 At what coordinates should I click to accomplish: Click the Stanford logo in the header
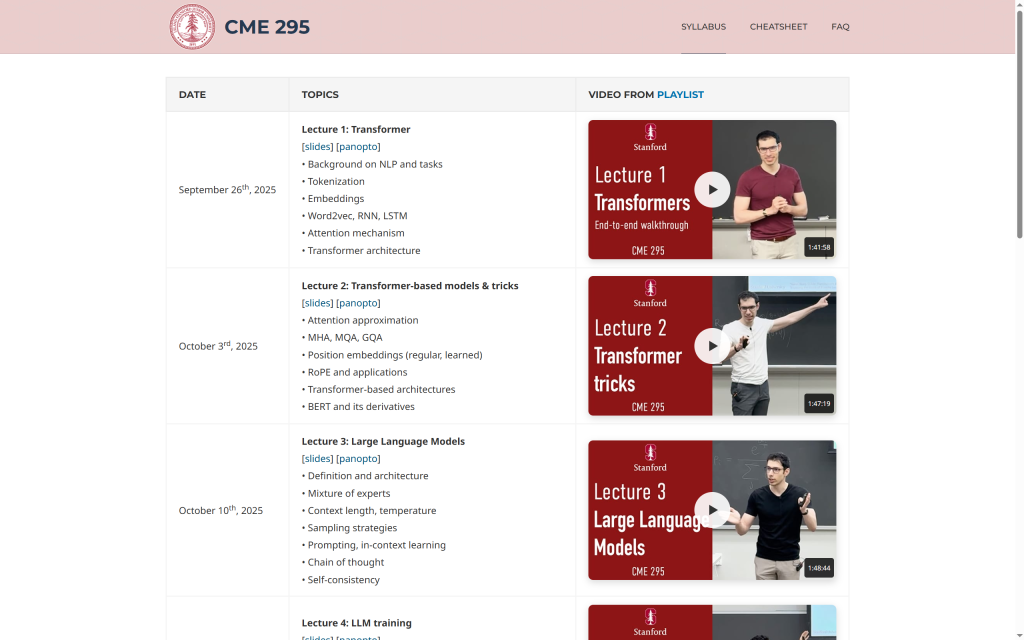(x=192, y=27)
